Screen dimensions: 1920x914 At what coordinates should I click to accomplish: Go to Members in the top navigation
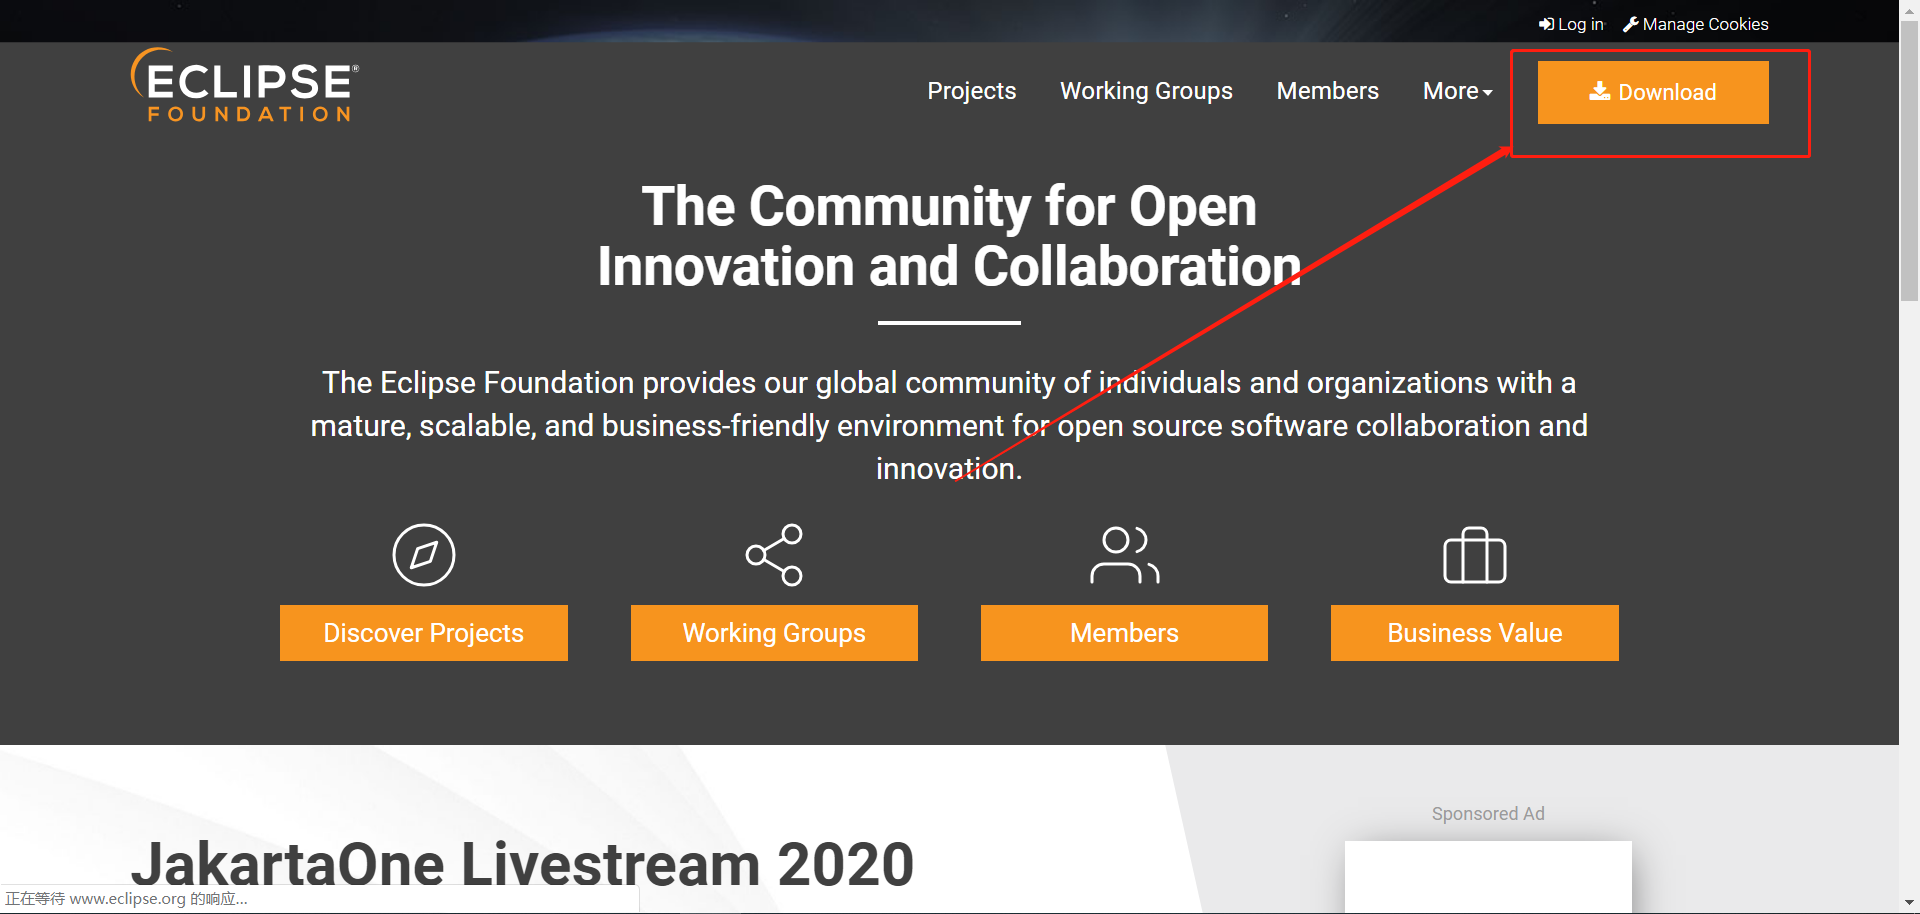(1327, 91)
